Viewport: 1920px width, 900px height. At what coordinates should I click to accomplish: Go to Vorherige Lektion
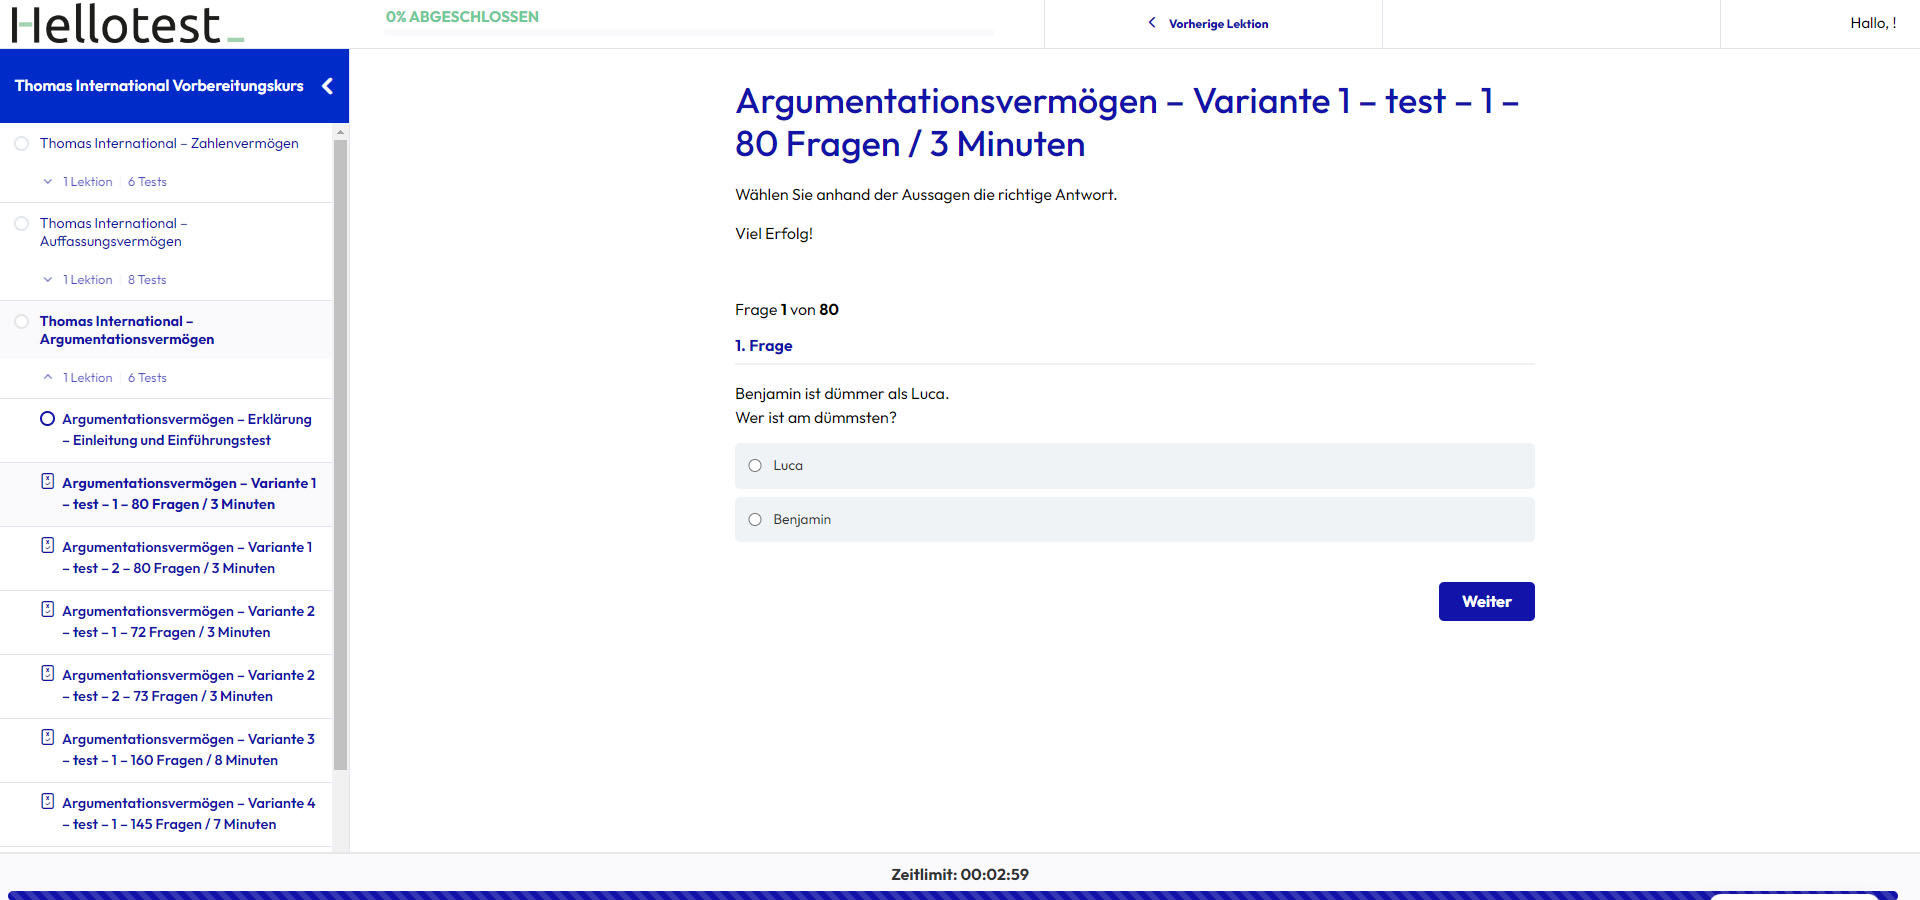(1218, 24)
